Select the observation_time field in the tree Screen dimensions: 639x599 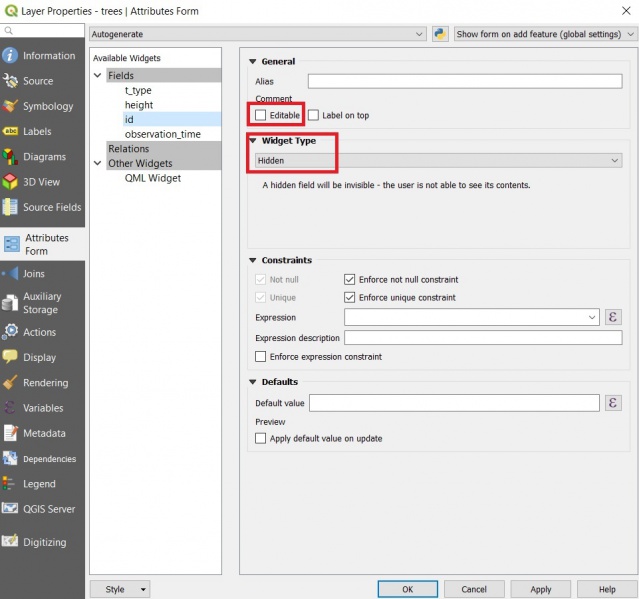(162, 134)
